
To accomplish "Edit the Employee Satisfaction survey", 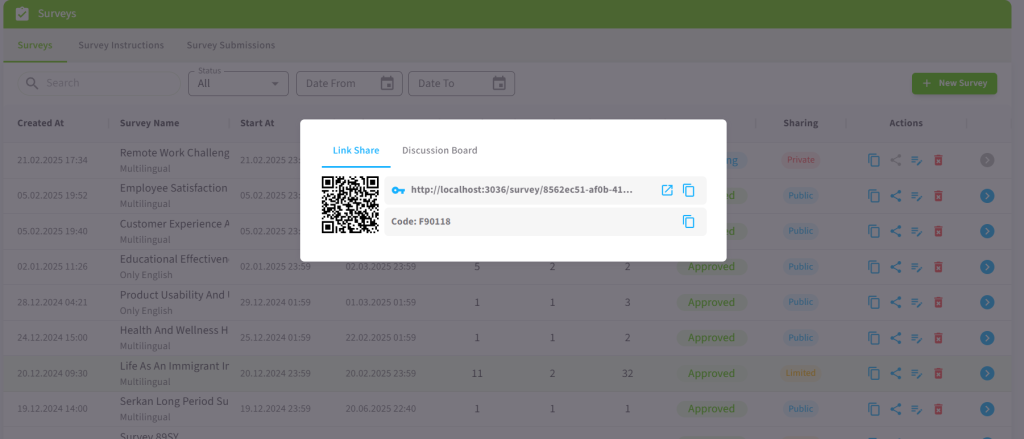I will [x=917, y=195].
